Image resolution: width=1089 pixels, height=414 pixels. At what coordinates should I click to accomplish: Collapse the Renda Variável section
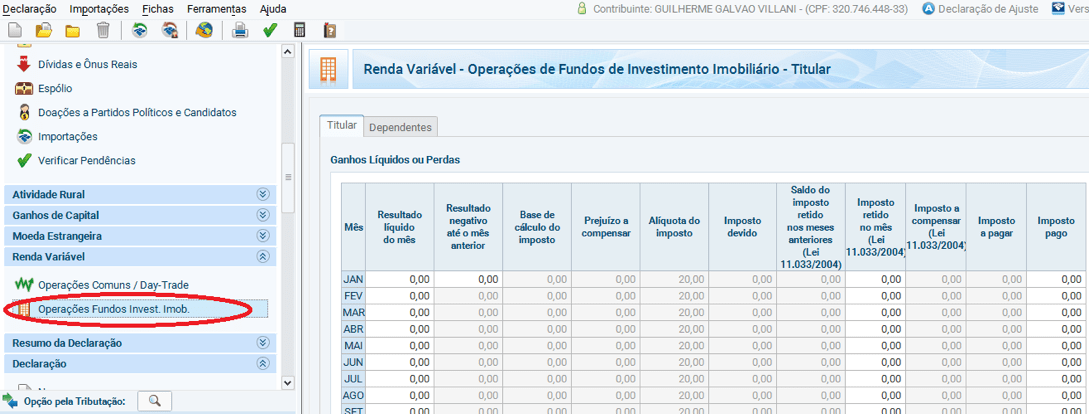140,257
